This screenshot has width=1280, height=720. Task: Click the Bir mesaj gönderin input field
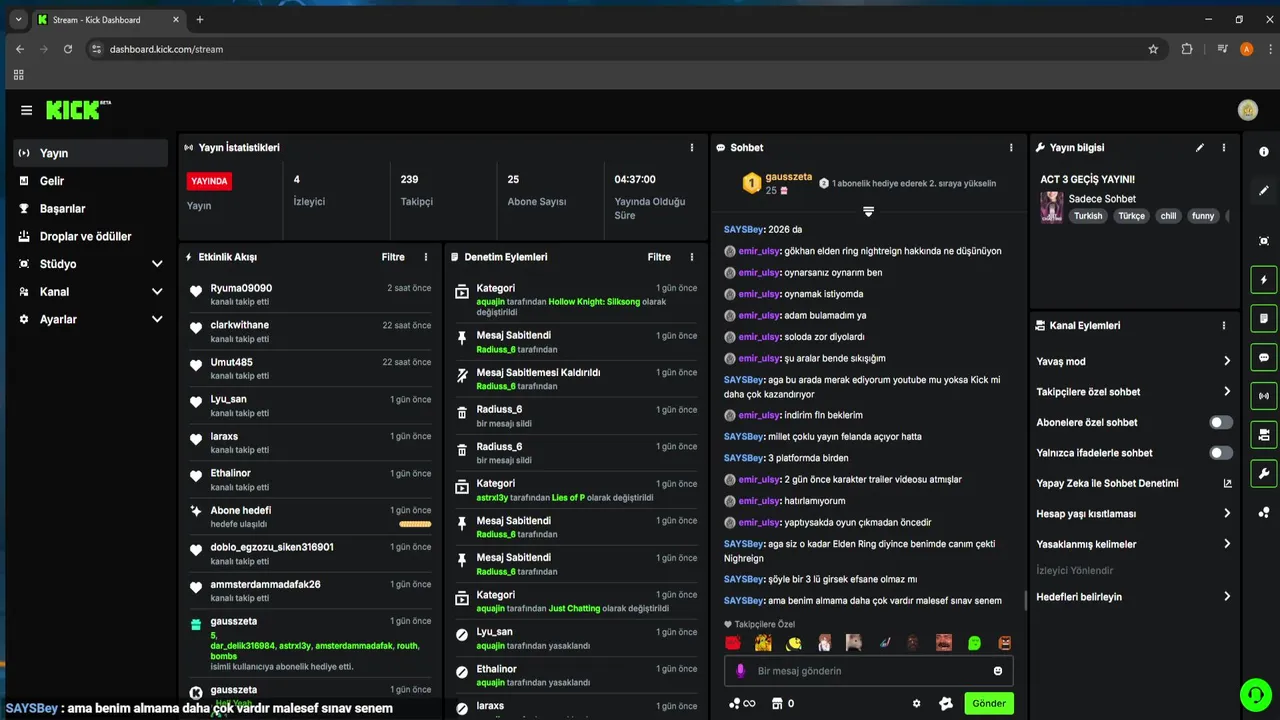868,671
